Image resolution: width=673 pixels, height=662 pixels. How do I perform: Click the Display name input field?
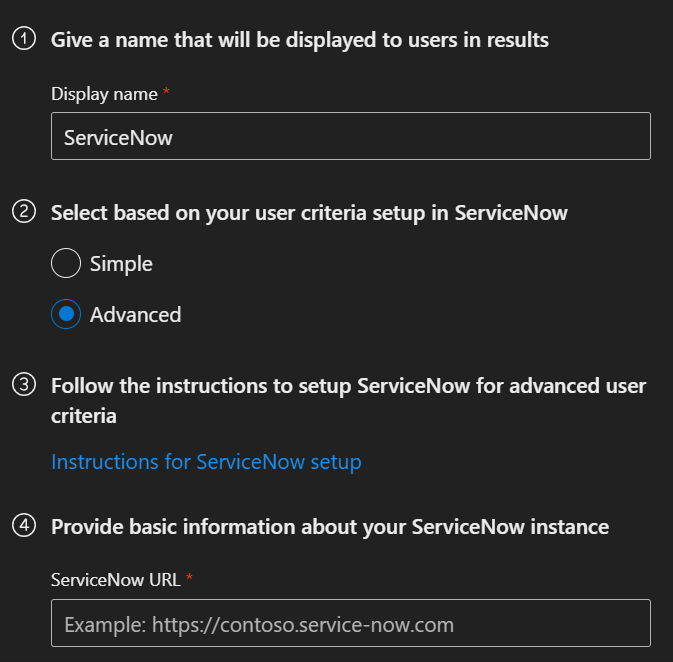click(x=351, y=136)
